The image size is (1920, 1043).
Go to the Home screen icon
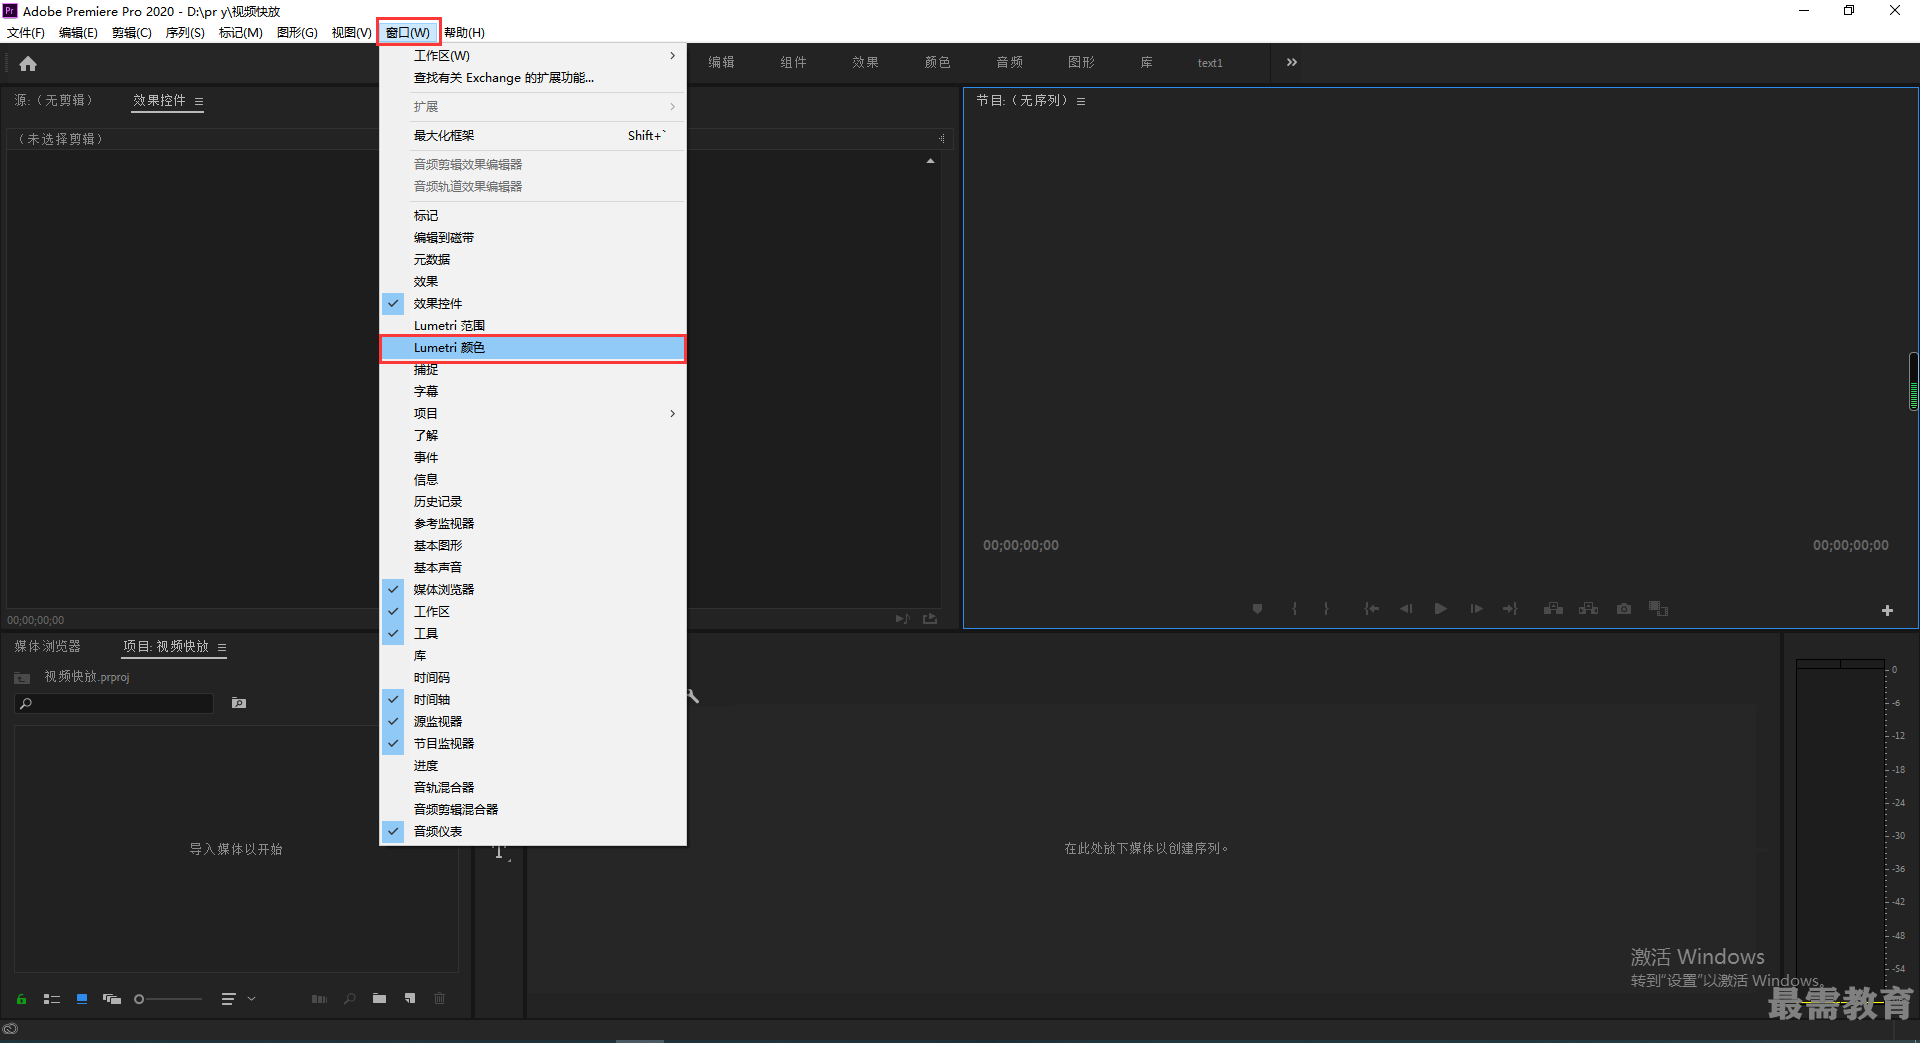point(28,64)
